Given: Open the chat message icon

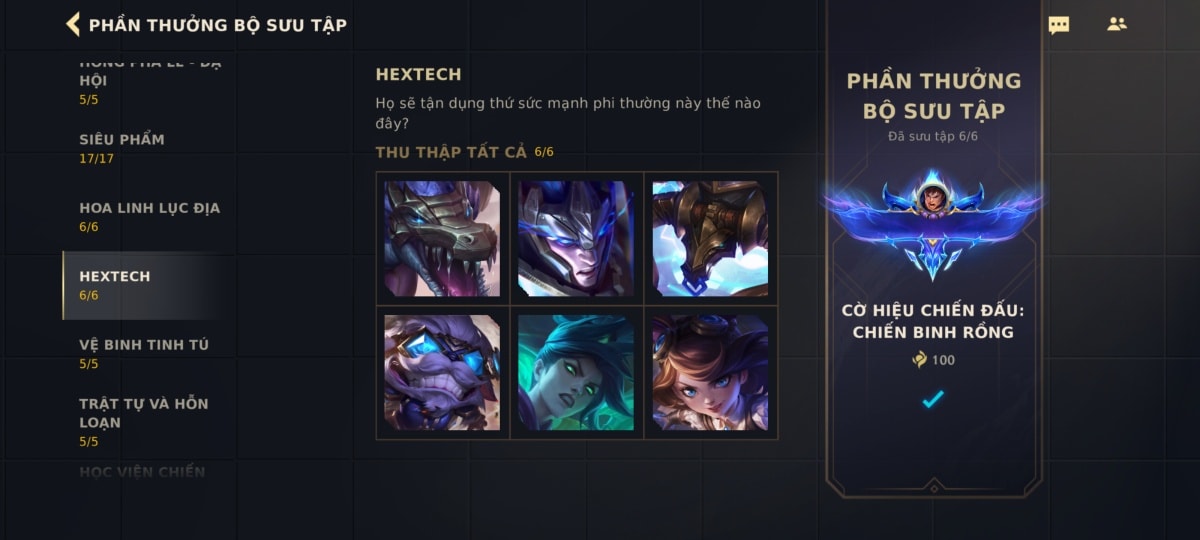Looking at the screenshot, I should pos(1058,25).
